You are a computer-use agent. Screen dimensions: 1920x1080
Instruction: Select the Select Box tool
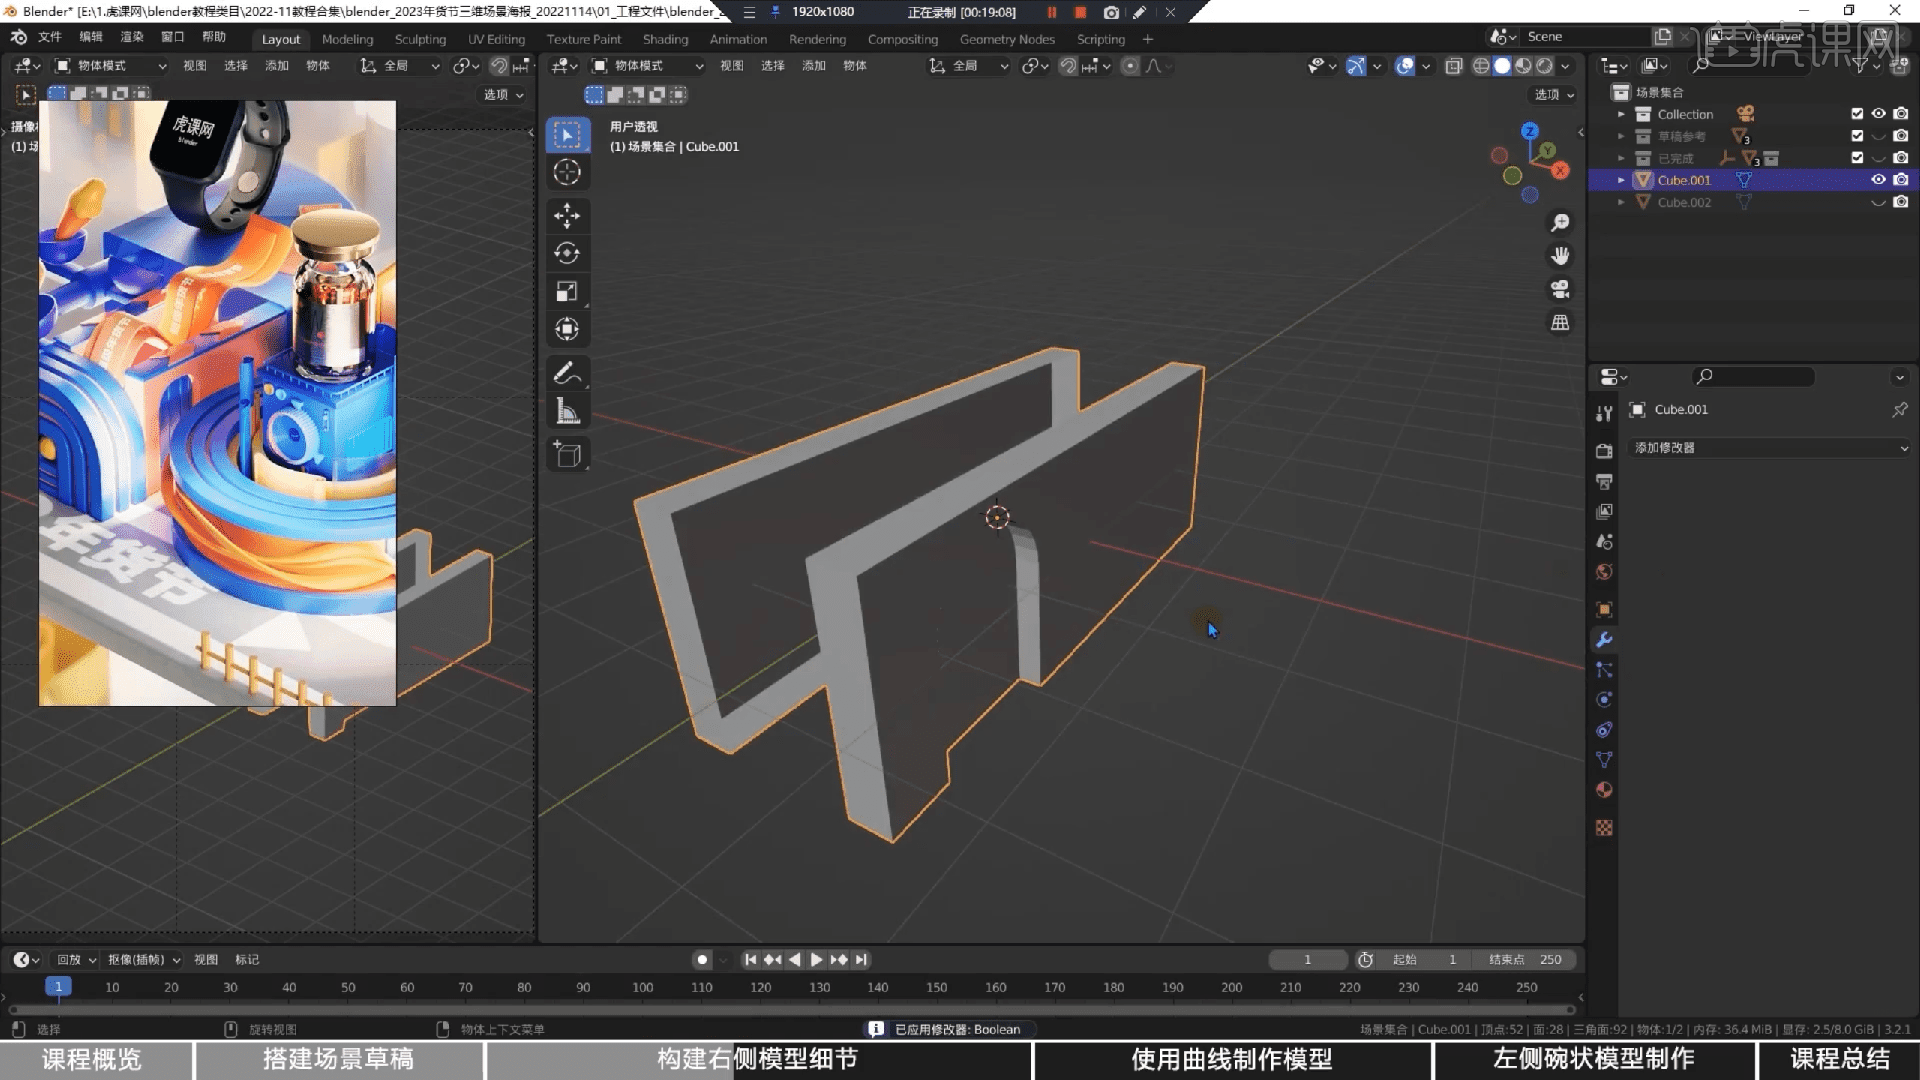coord(567,135)
